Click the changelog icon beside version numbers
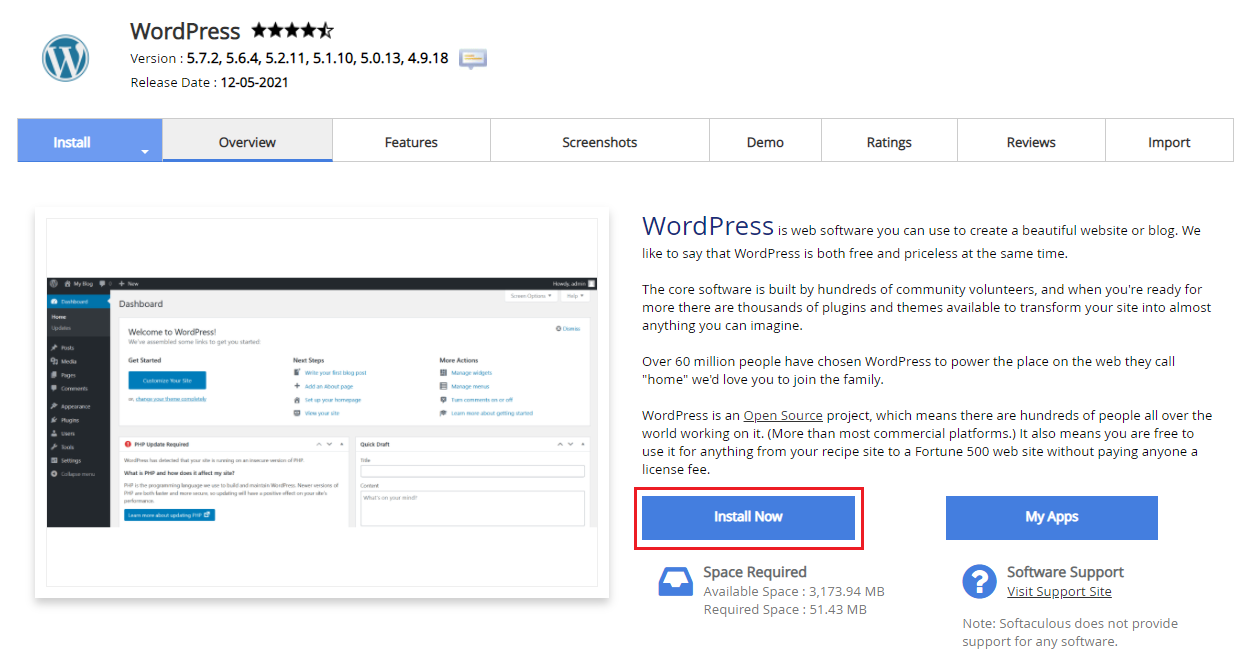This screenshot has height=669, width=1254. (473, 58)
